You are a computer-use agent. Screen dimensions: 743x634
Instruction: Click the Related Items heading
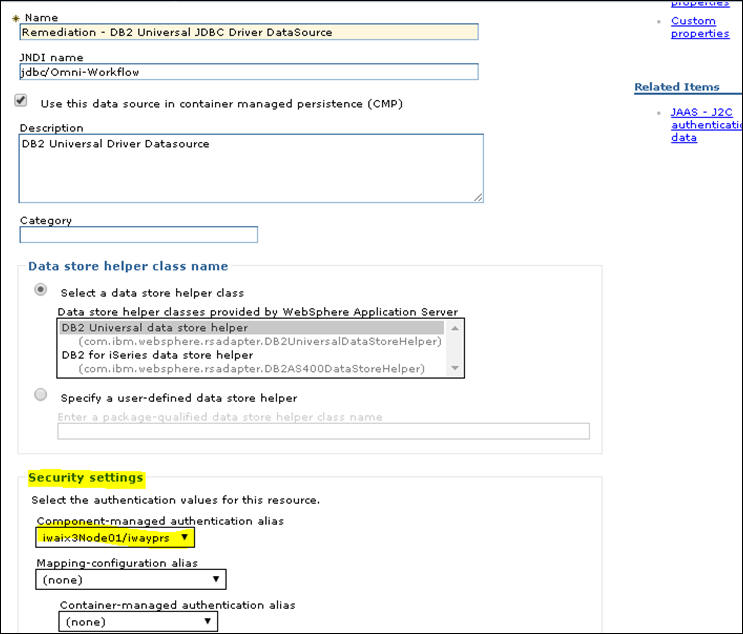pyautogui.click(x=677, y=87)
